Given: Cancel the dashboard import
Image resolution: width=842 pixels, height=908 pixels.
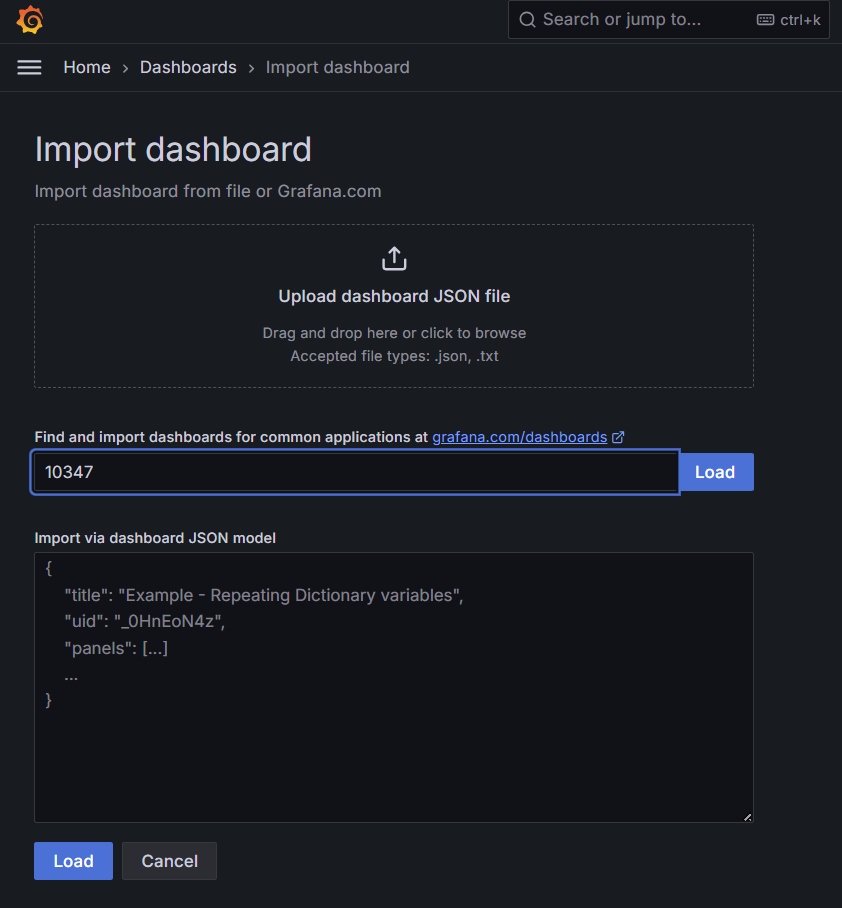Looking at the screenshot, I should click(x=170, y=861).
